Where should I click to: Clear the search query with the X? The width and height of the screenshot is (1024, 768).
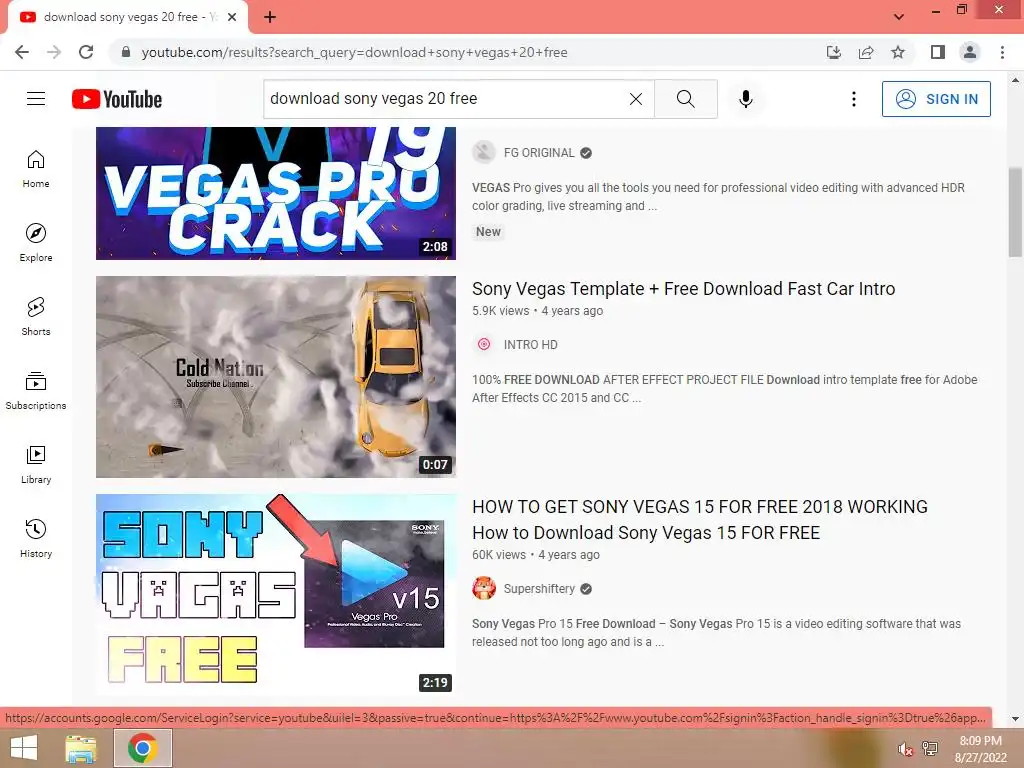tap(635, 99)
